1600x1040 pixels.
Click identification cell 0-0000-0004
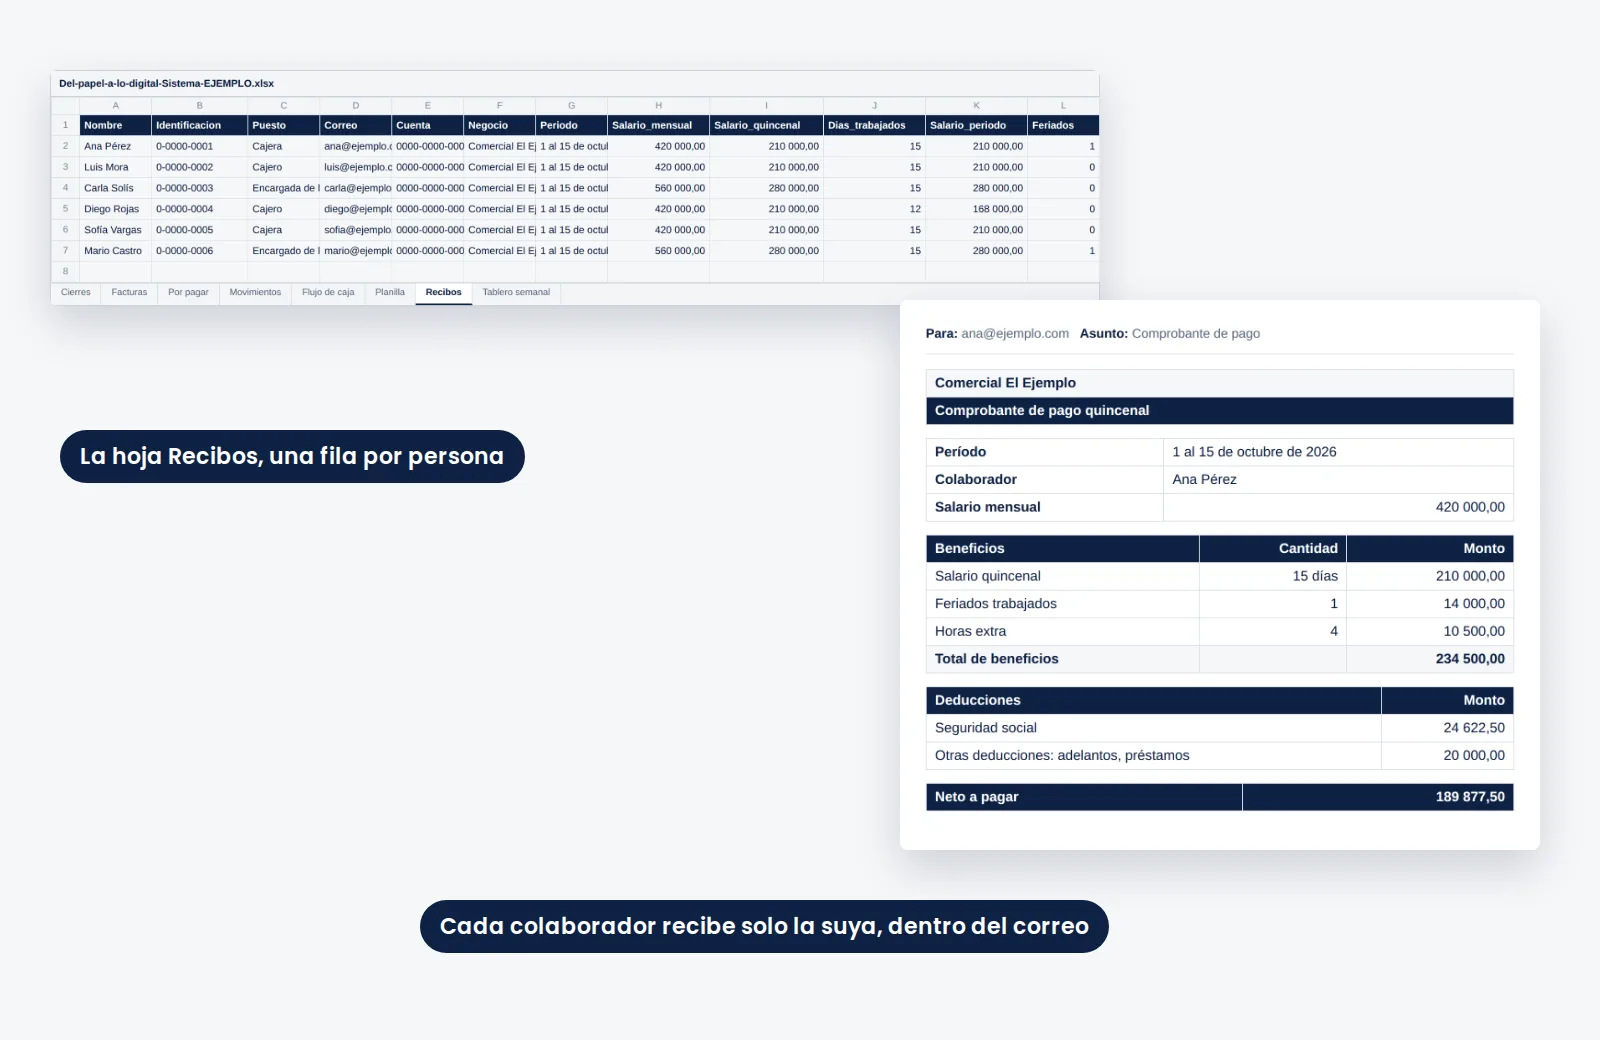tap(199, 210)
